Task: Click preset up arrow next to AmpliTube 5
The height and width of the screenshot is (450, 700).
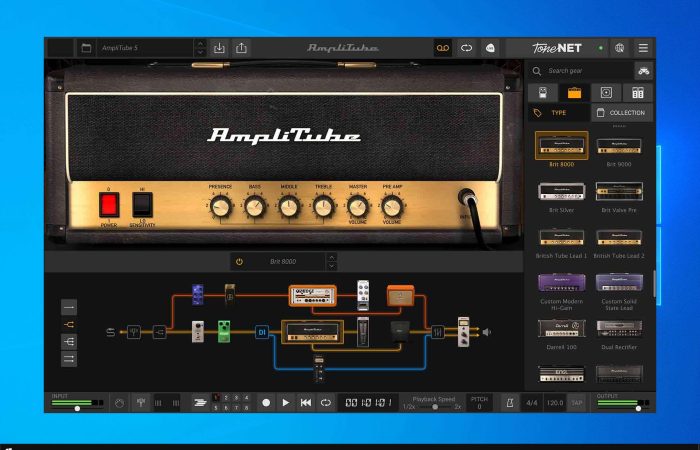Action: (x=200, y=44)
